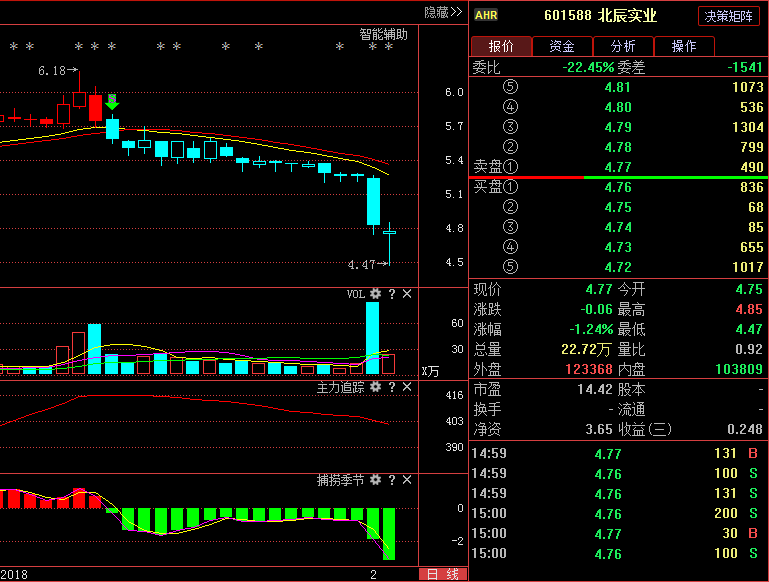This screenshot has width=769, height=582.
Task: Click the AHR badge icon
Action: click(x=486, y=15)
